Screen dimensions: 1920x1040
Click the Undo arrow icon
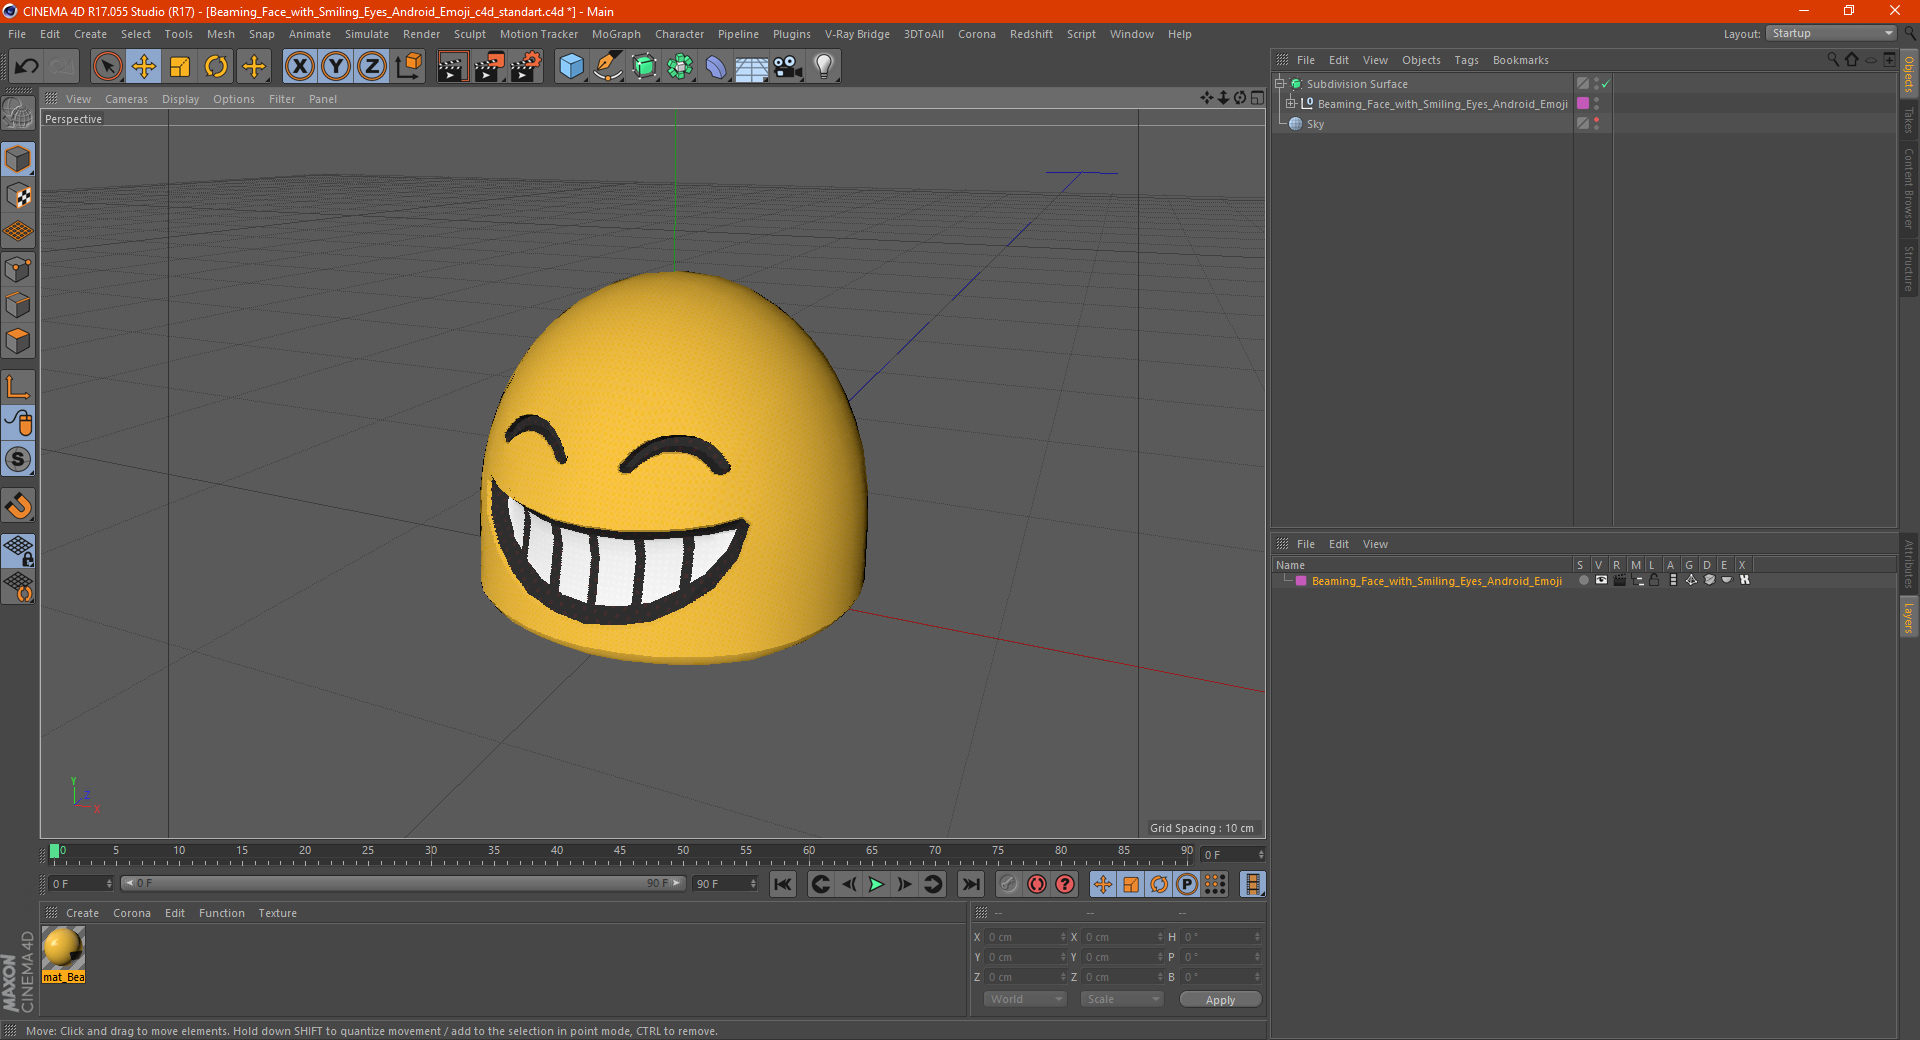coord(27,67)
